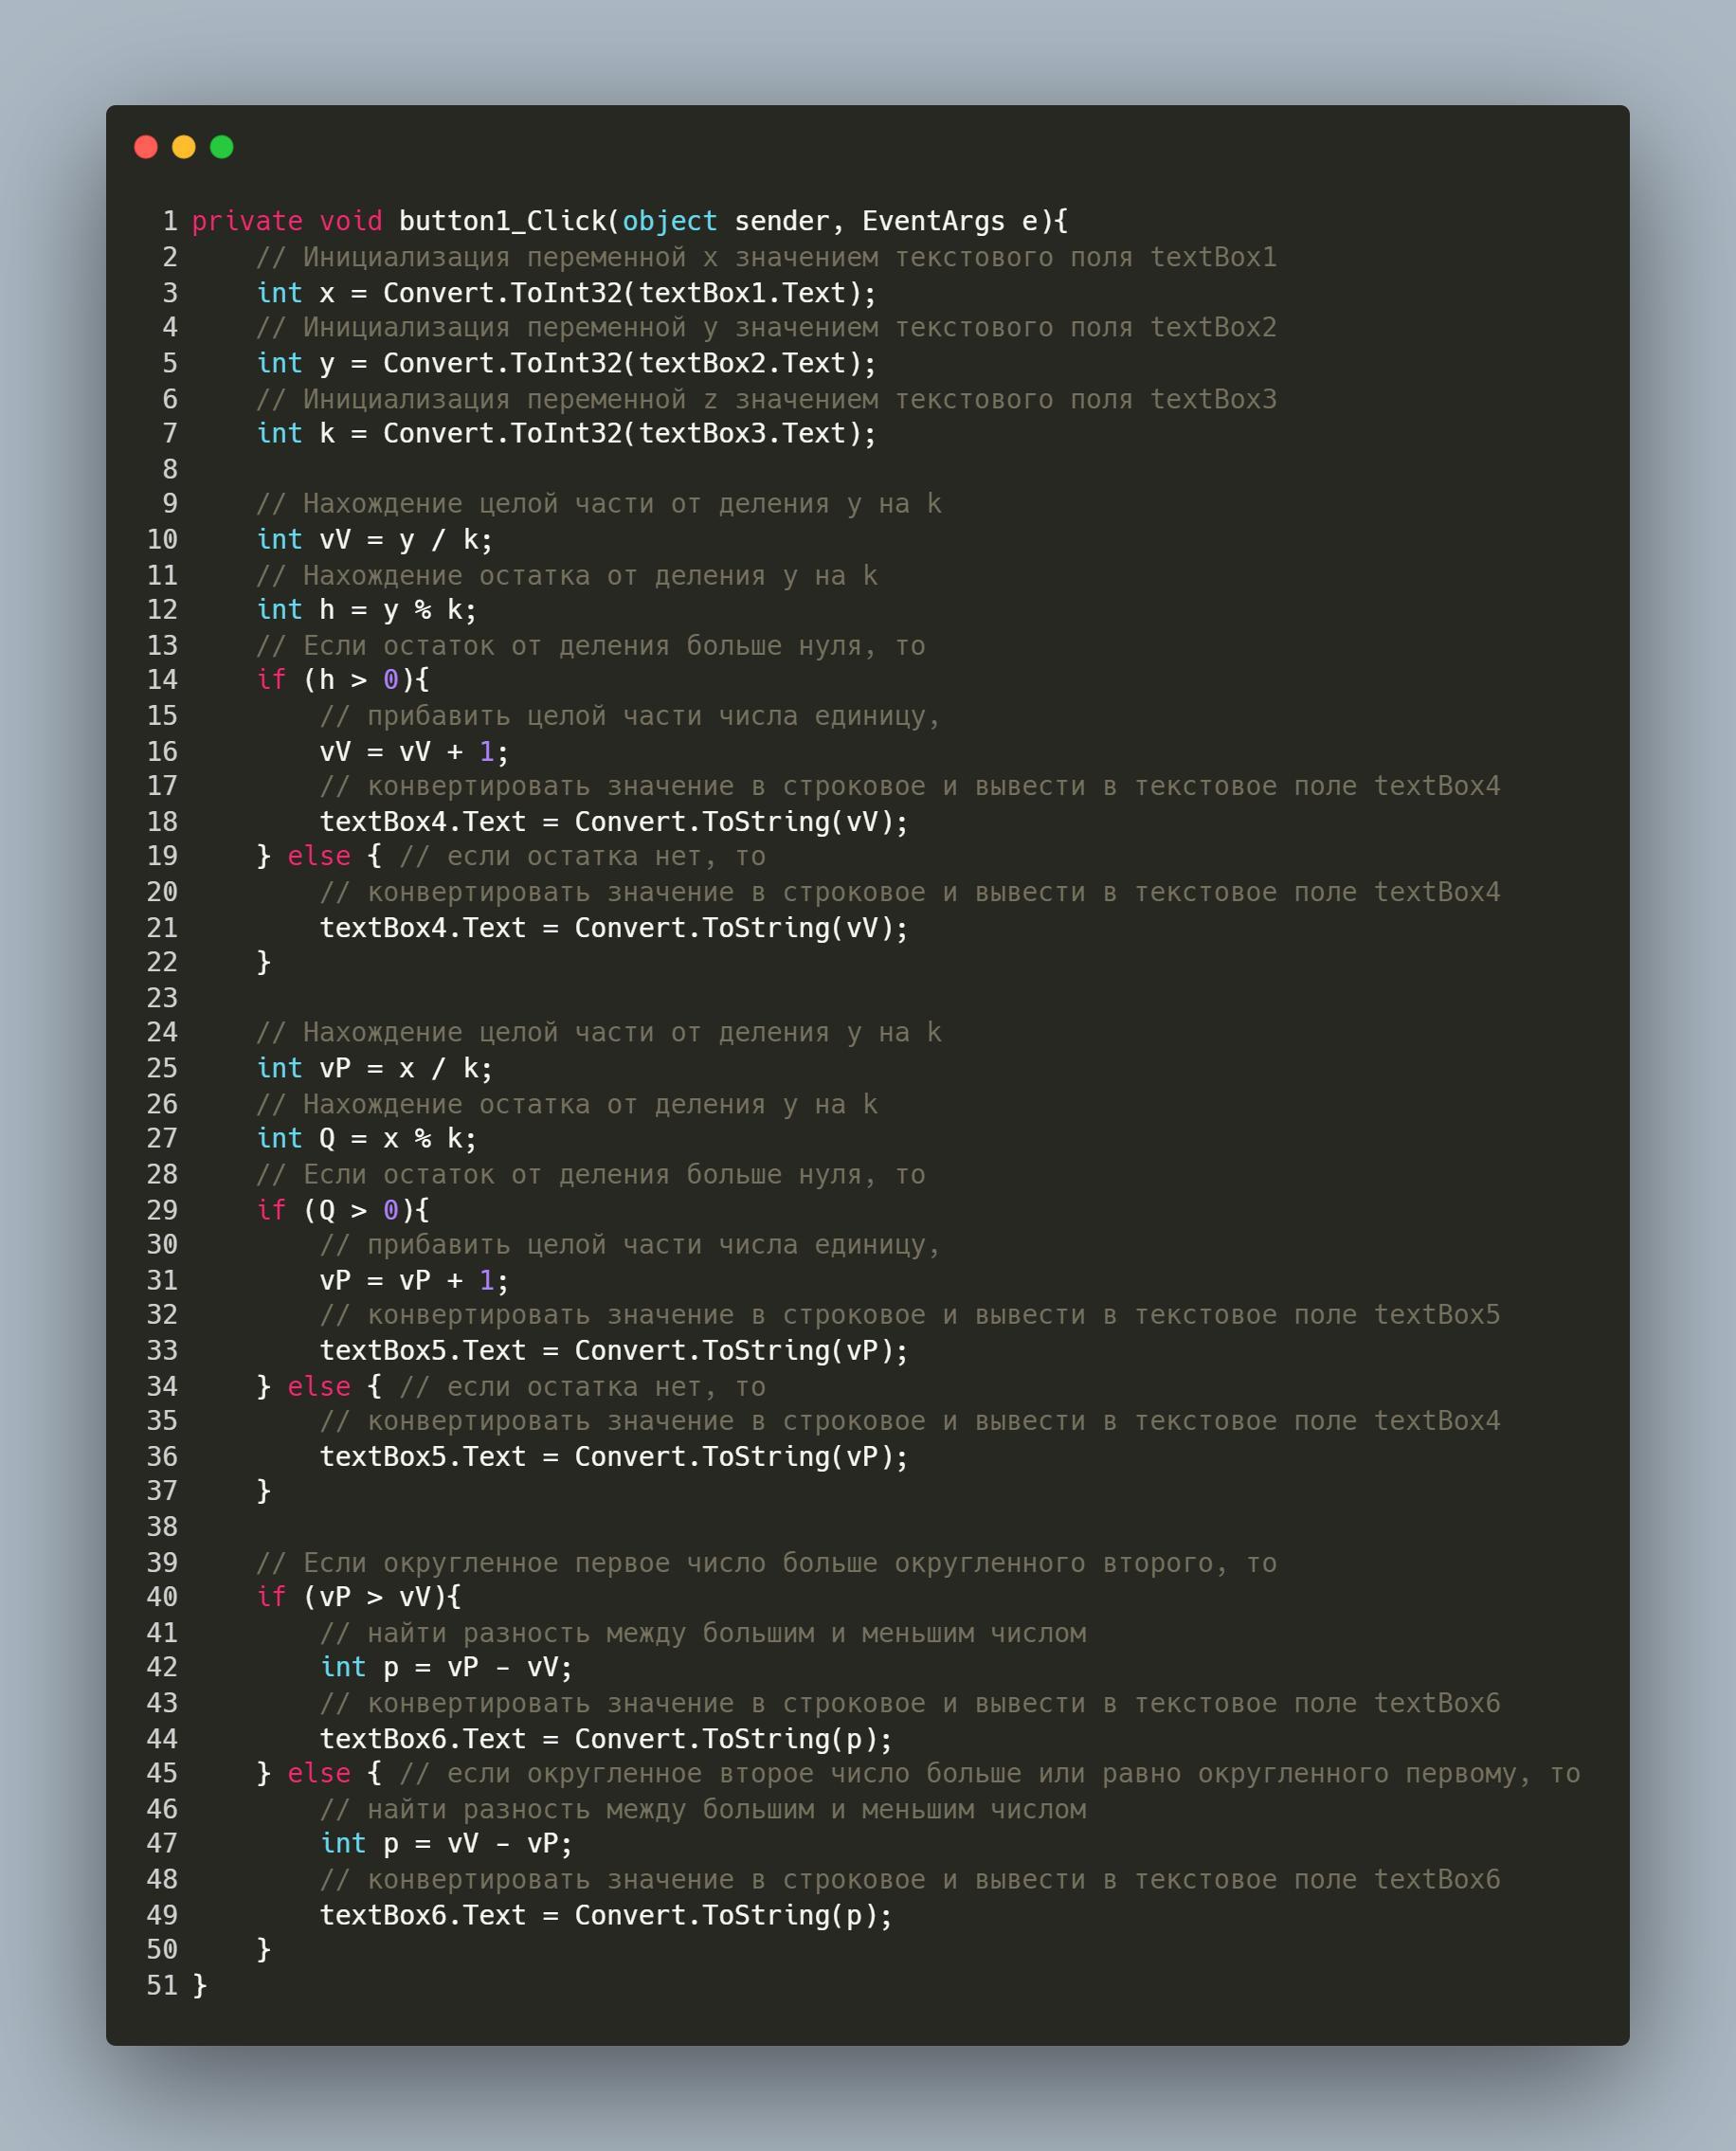This screenshot has width=1736, height=2151.
Task: Click the 'vV = vV + 1;' line
Action: pos(414,751)
